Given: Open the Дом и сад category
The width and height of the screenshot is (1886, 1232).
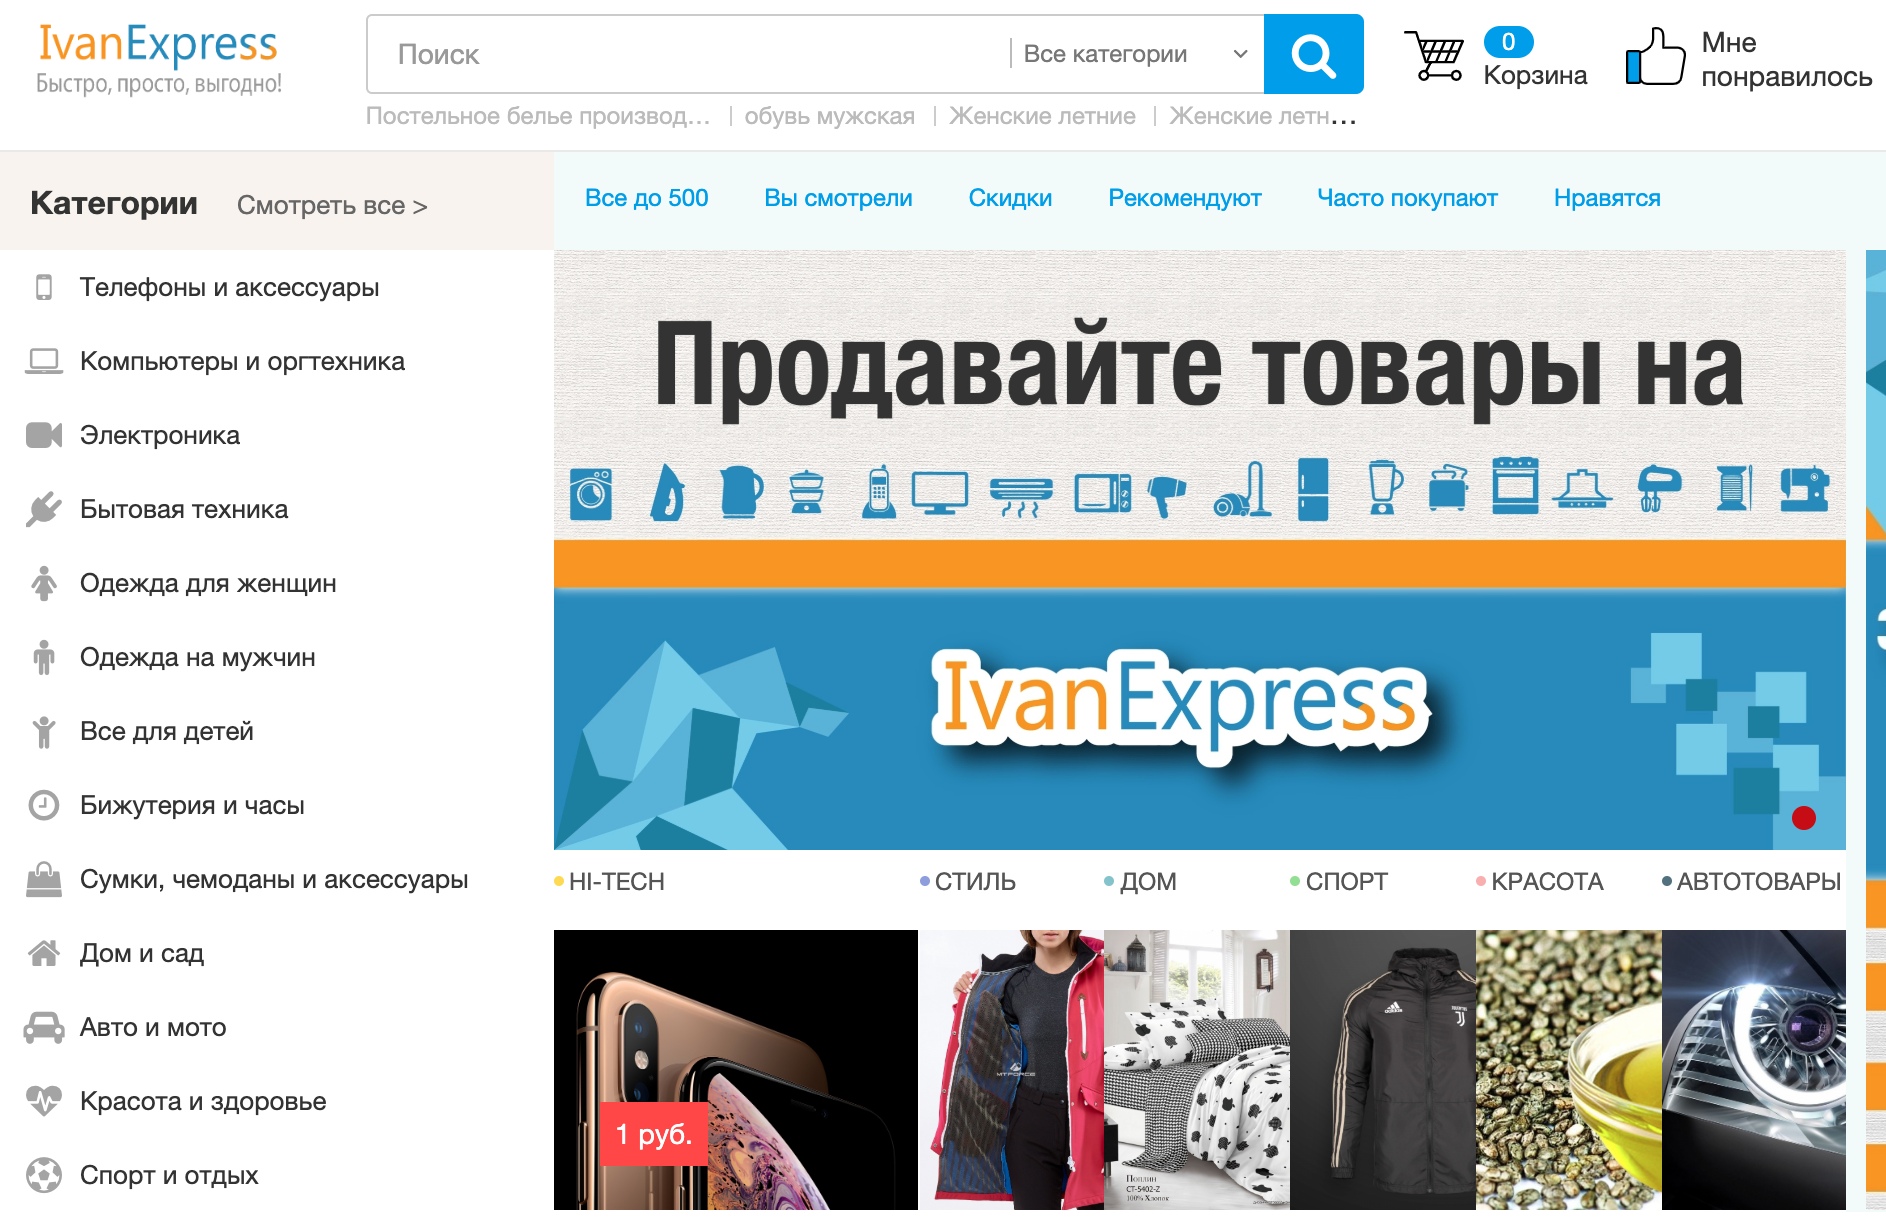Looking at the screenshot, I should pyautogui.click(x=142, y=953).
